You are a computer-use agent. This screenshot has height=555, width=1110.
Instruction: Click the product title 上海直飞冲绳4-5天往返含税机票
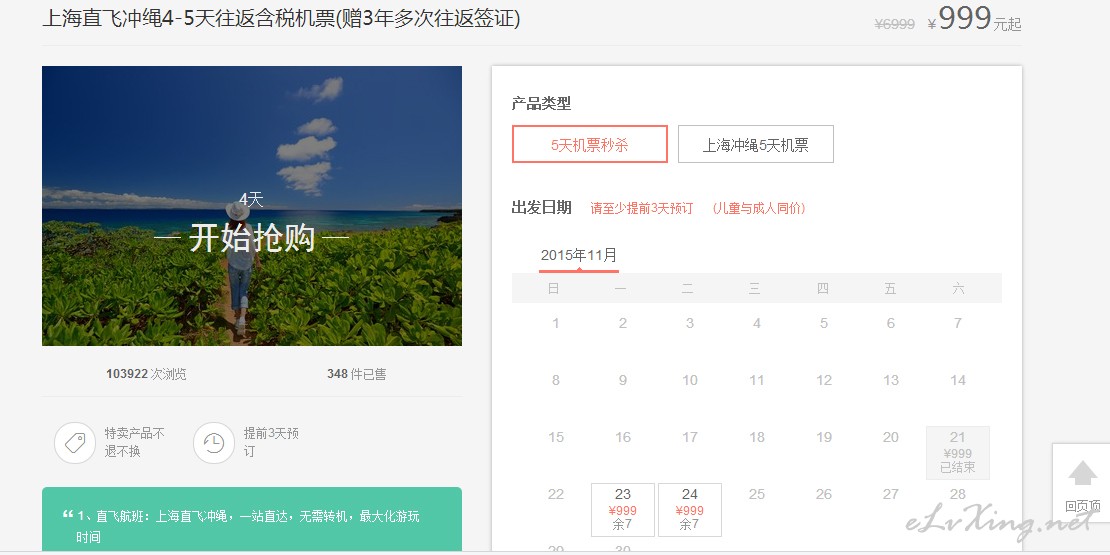pos(281,18)
